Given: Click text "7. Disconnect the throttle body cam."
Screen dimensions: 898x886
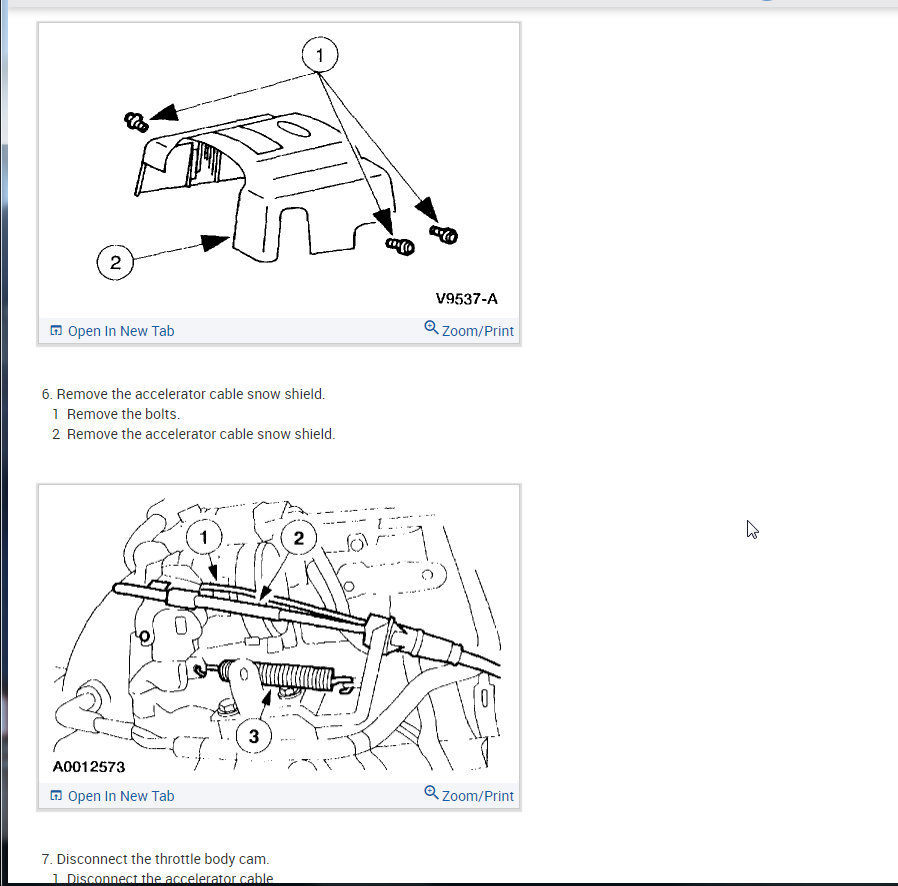Looking at the screenshot, I should (155, 859).
